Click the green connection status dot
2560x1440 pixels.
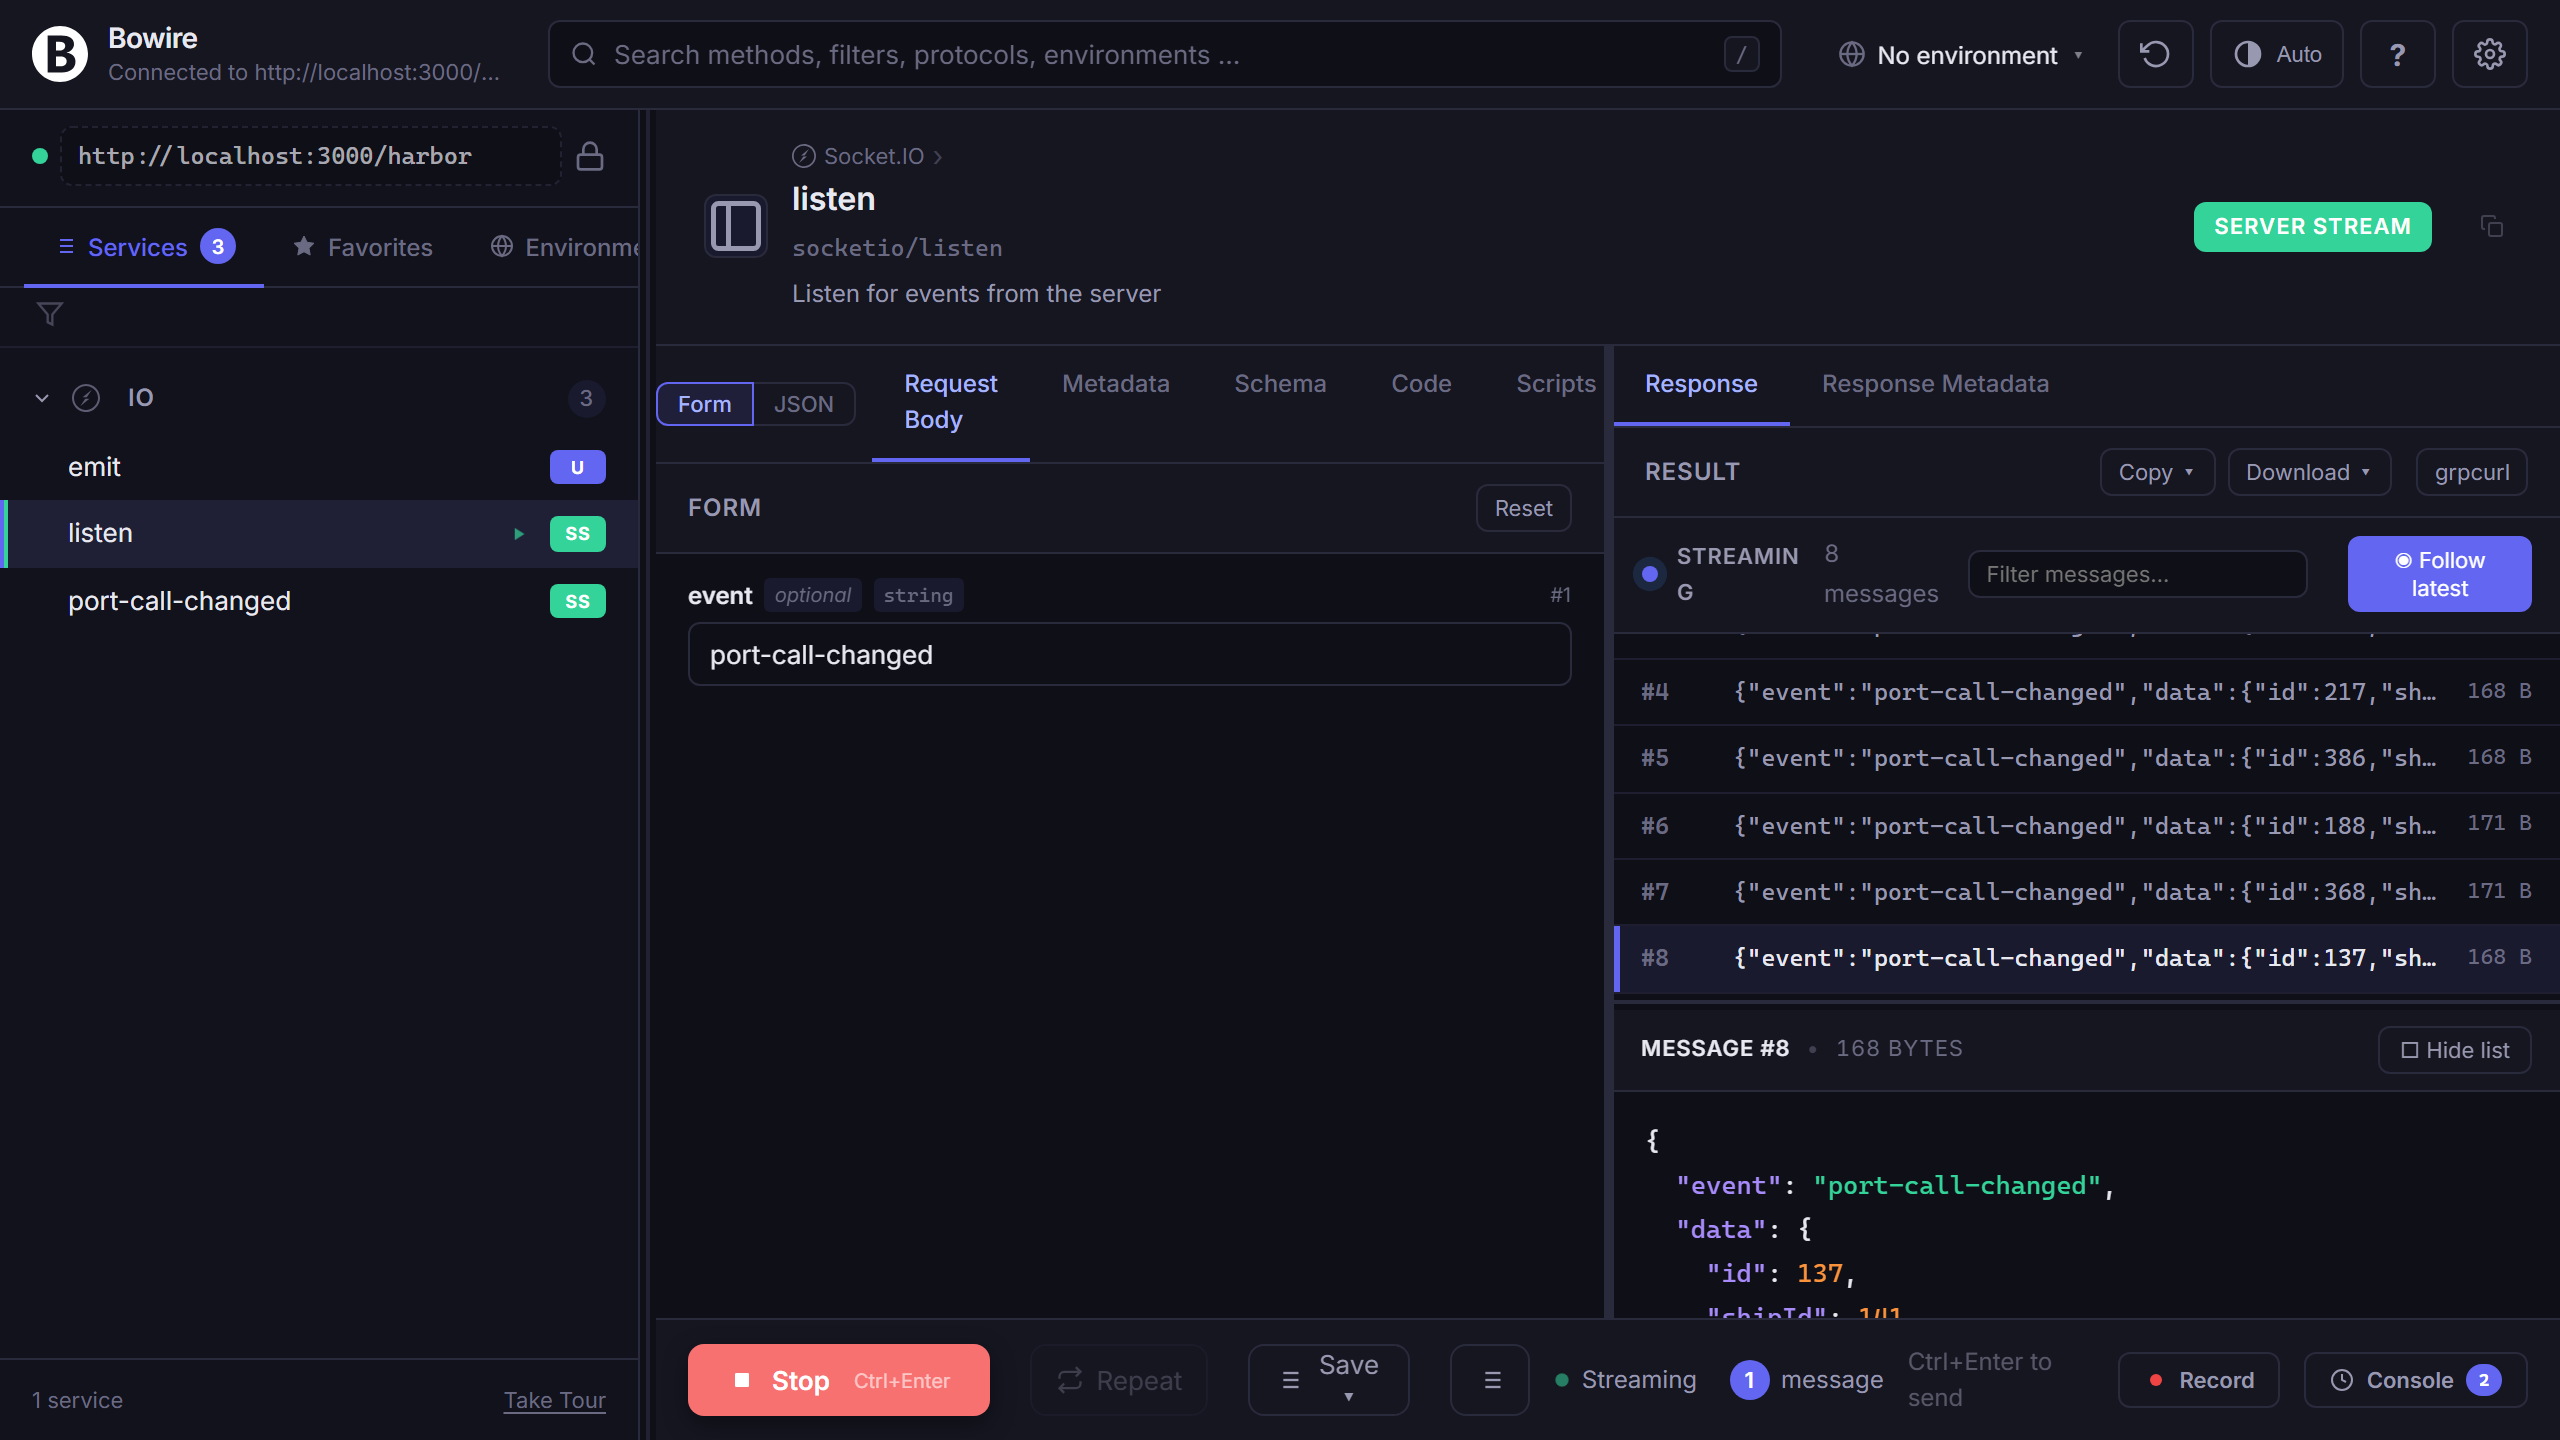(40, 156)
